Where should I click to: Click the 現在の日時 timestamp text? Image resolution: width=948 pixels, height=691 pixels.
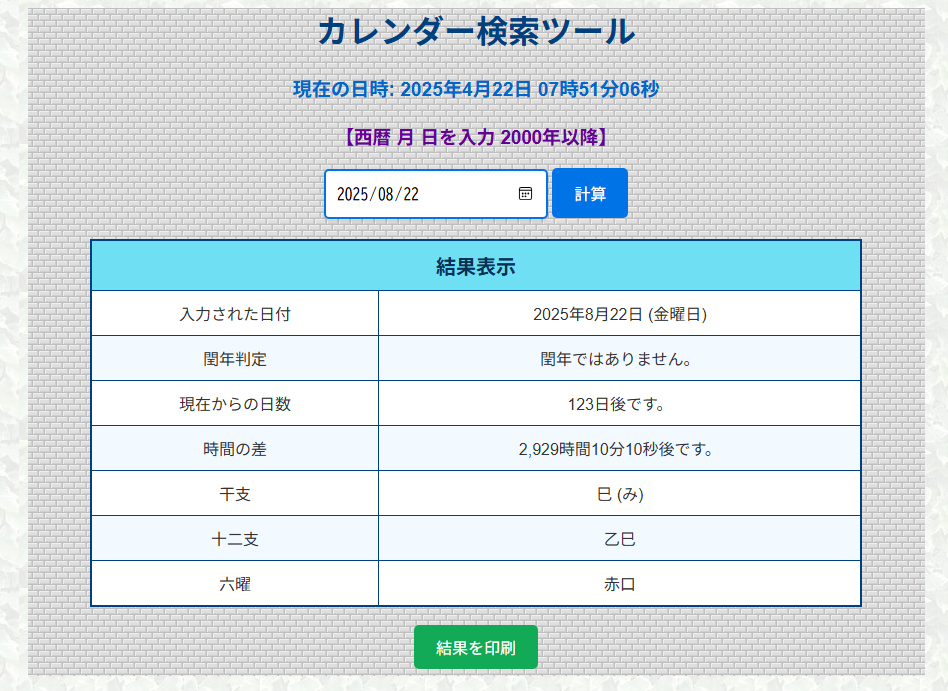point(476,89)
